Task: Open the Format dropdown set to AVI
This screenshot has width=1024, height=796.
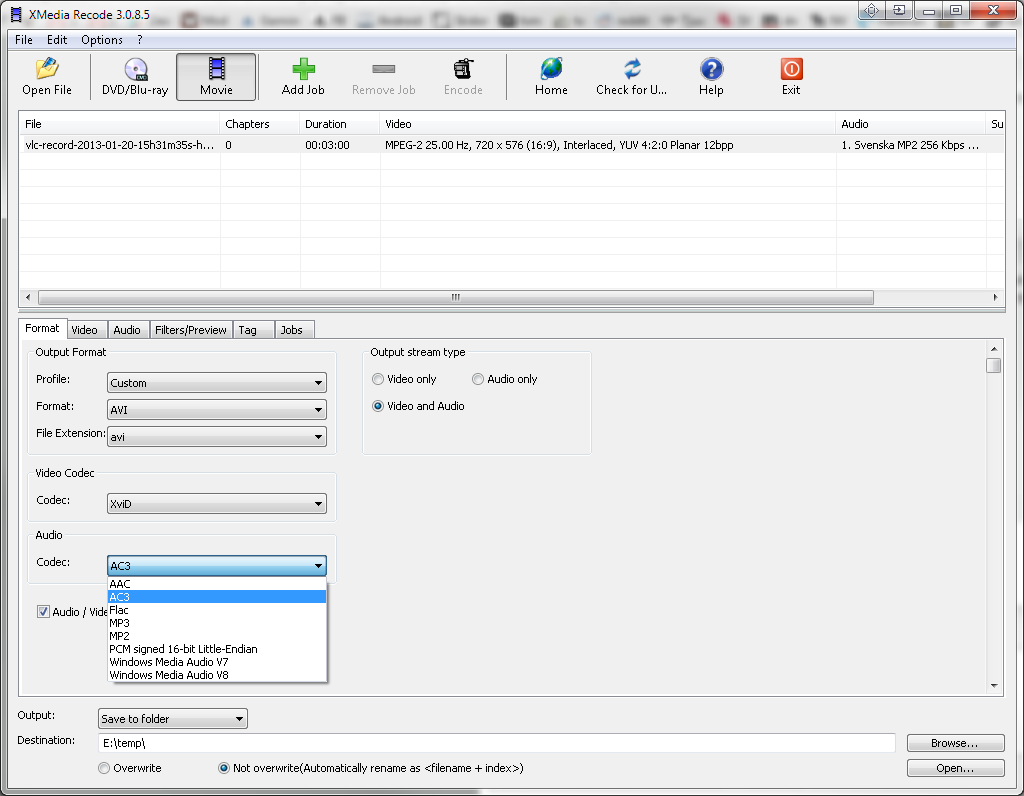Action: point(217,409)
